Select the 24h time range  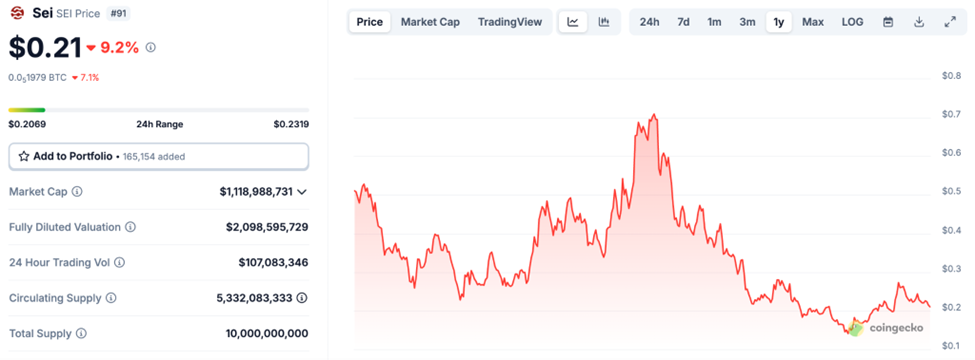[649, 22]
